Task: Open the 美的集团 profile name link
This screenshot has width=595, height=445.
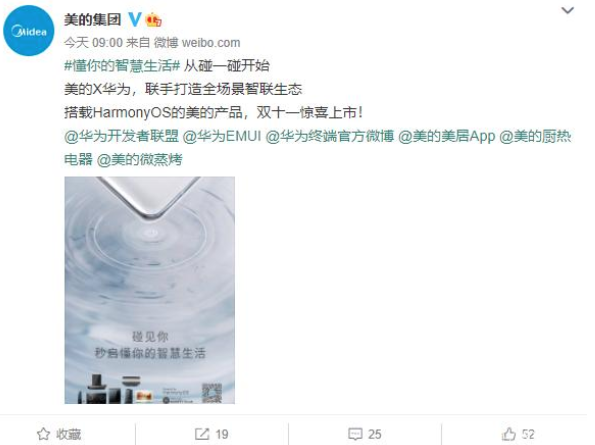Action: pos(93,19)
